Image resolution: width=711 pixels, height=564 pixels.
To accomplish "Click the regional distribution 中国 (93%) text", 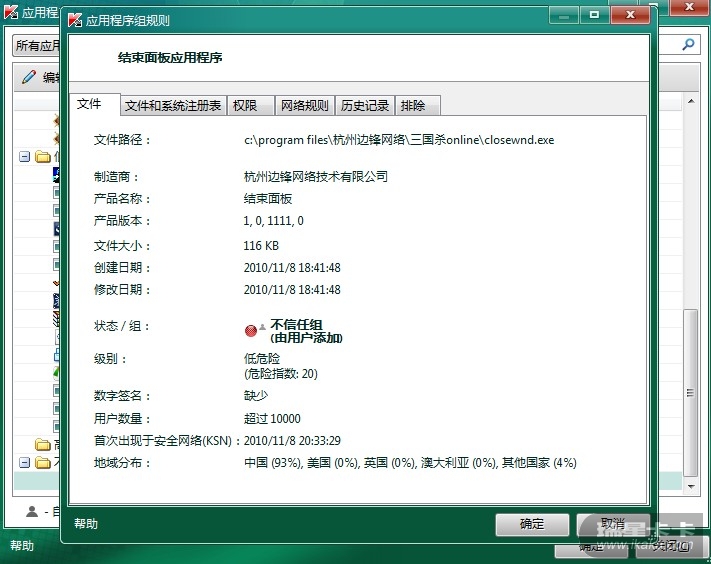I will [x=273, y=463].
